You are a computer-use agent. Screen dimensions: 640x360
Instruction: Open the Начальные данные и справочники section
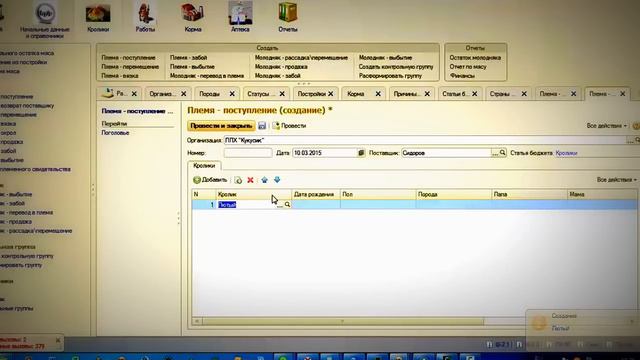pyautogui.click(x=45, y=20)
